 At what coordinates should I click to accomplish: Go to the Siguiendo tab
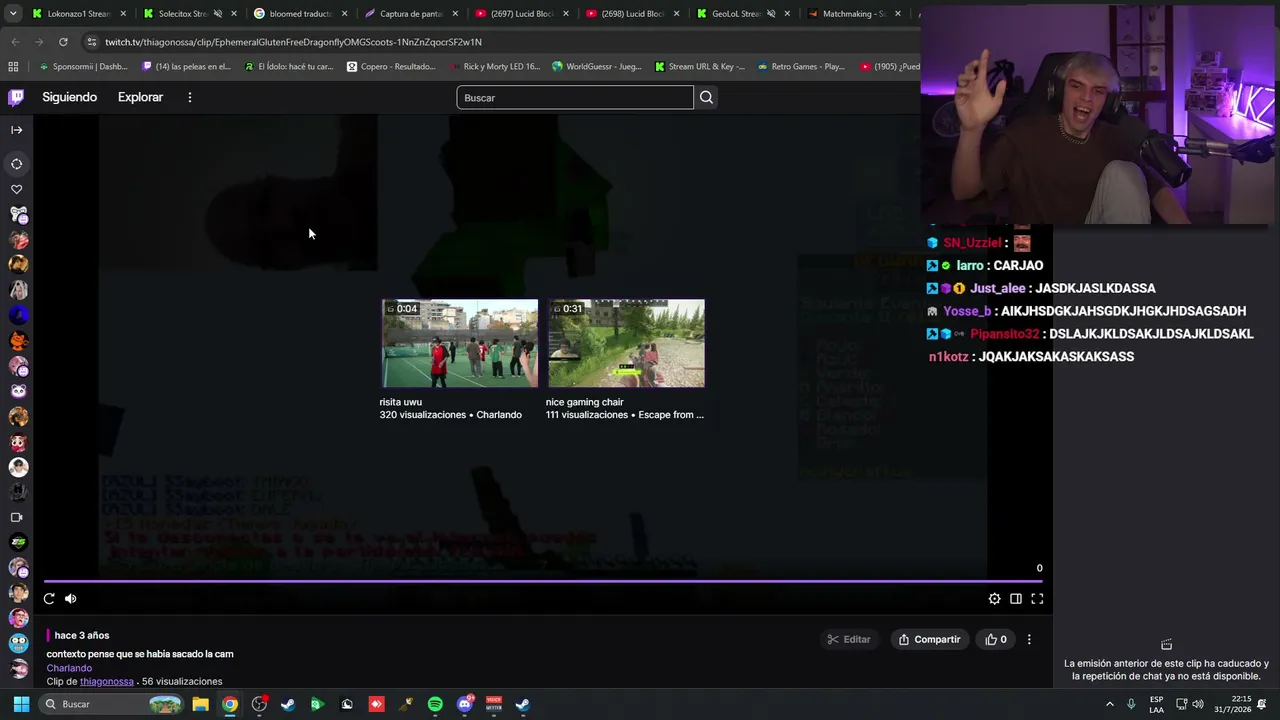click(x=70, y=97)
